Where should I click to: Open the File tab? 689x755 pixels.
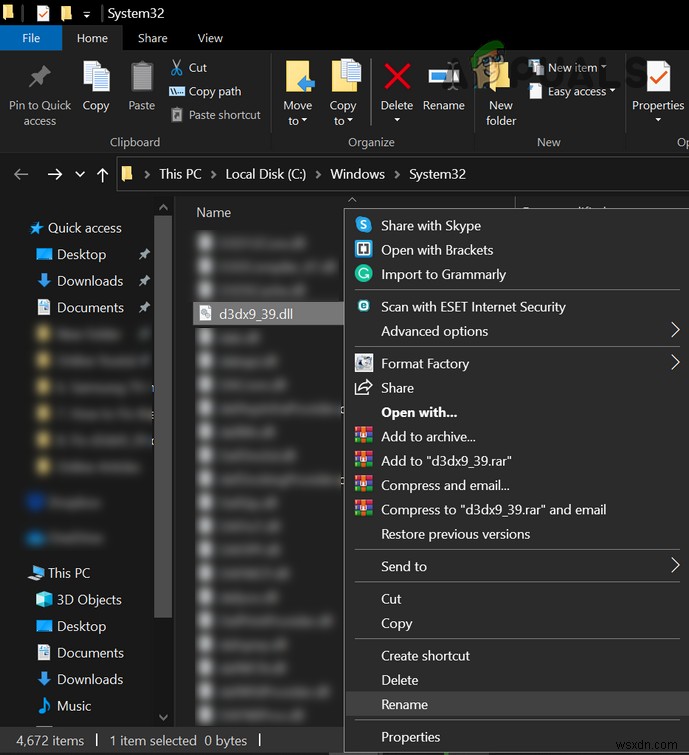point(31,38)
